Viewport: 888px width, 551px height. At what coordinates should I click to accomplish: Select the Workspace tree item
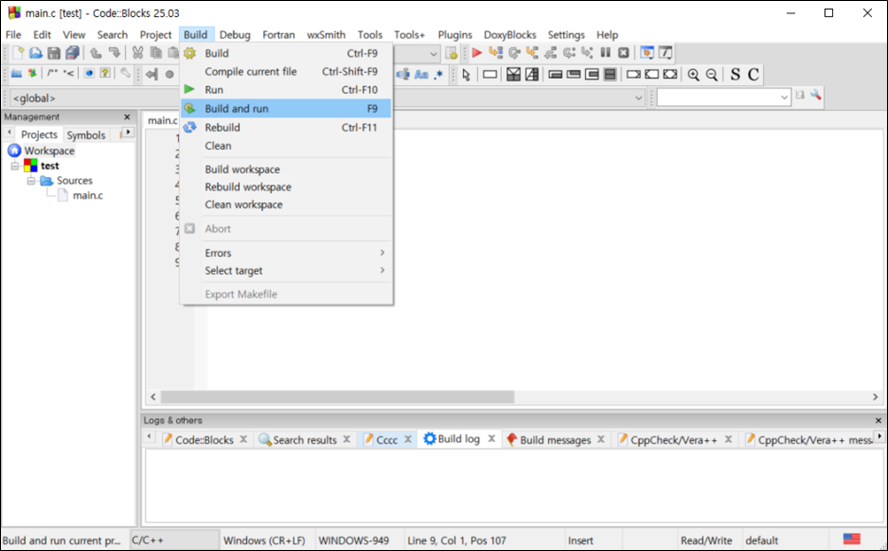(49, 151)
